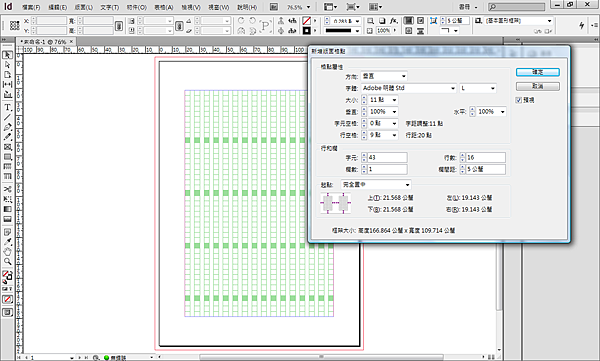The image size is (600, 361).
Task: Select the untitled document tab at 76%
Action: (46, 41)
